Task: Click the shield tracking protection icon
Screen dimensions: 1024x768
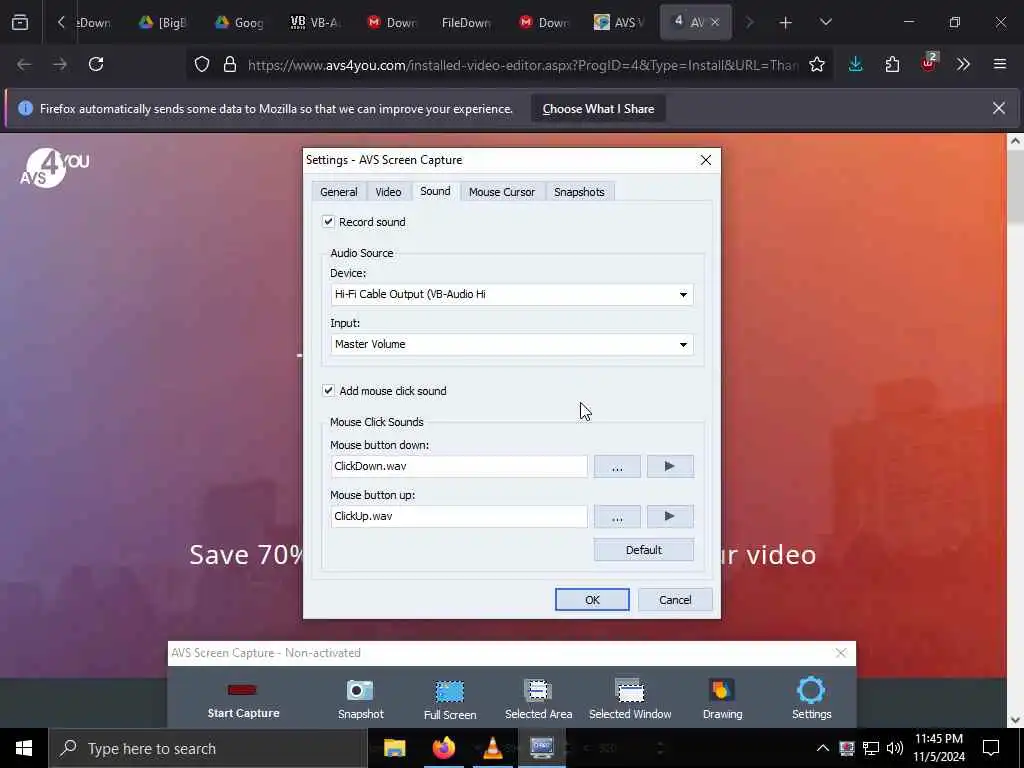Action: pos(202,64)
